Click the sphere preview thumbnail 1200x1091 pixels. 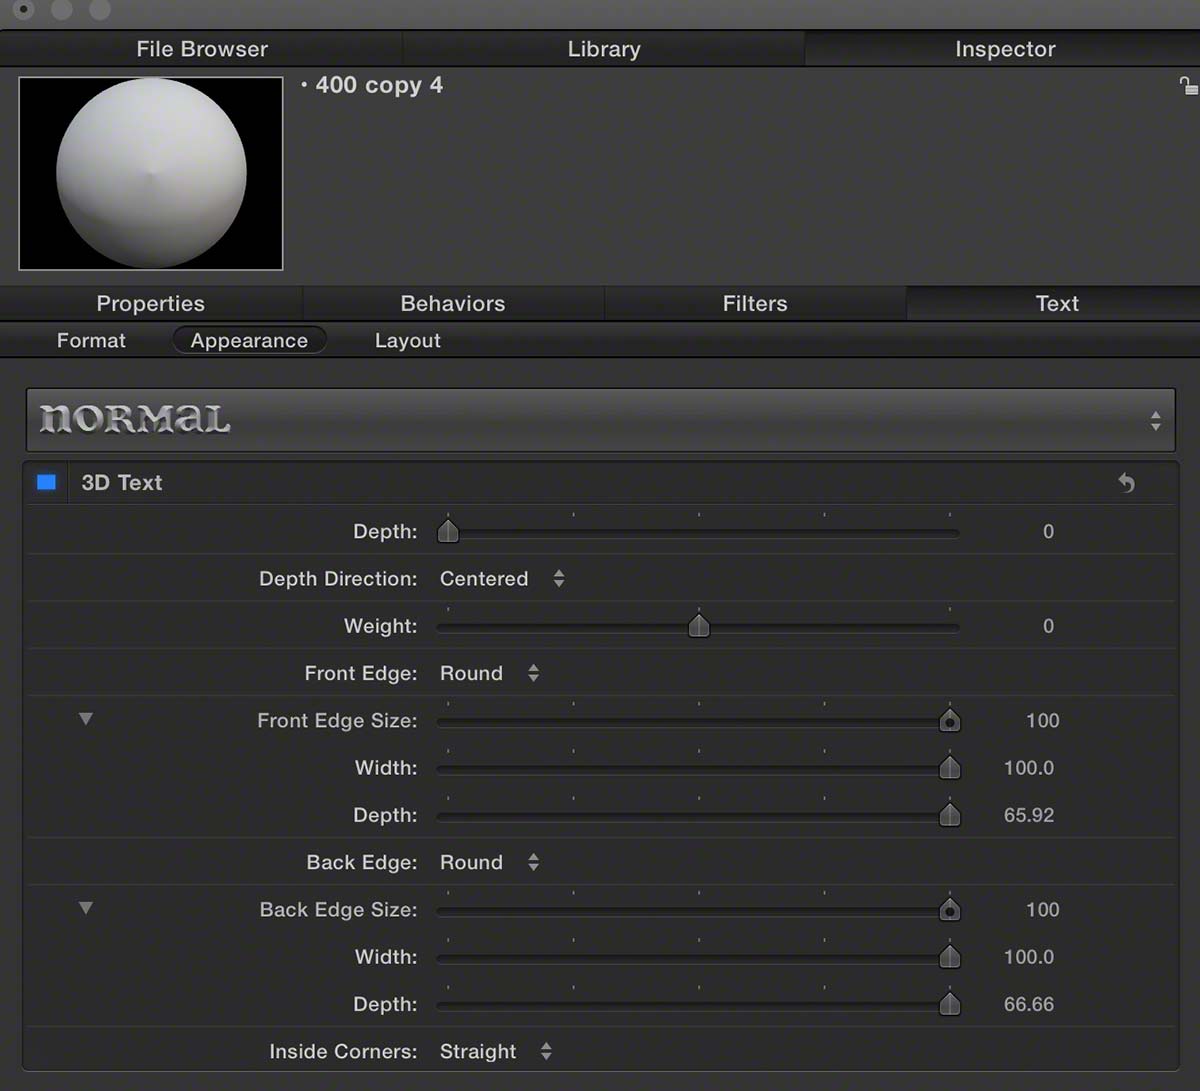point(151,173)
